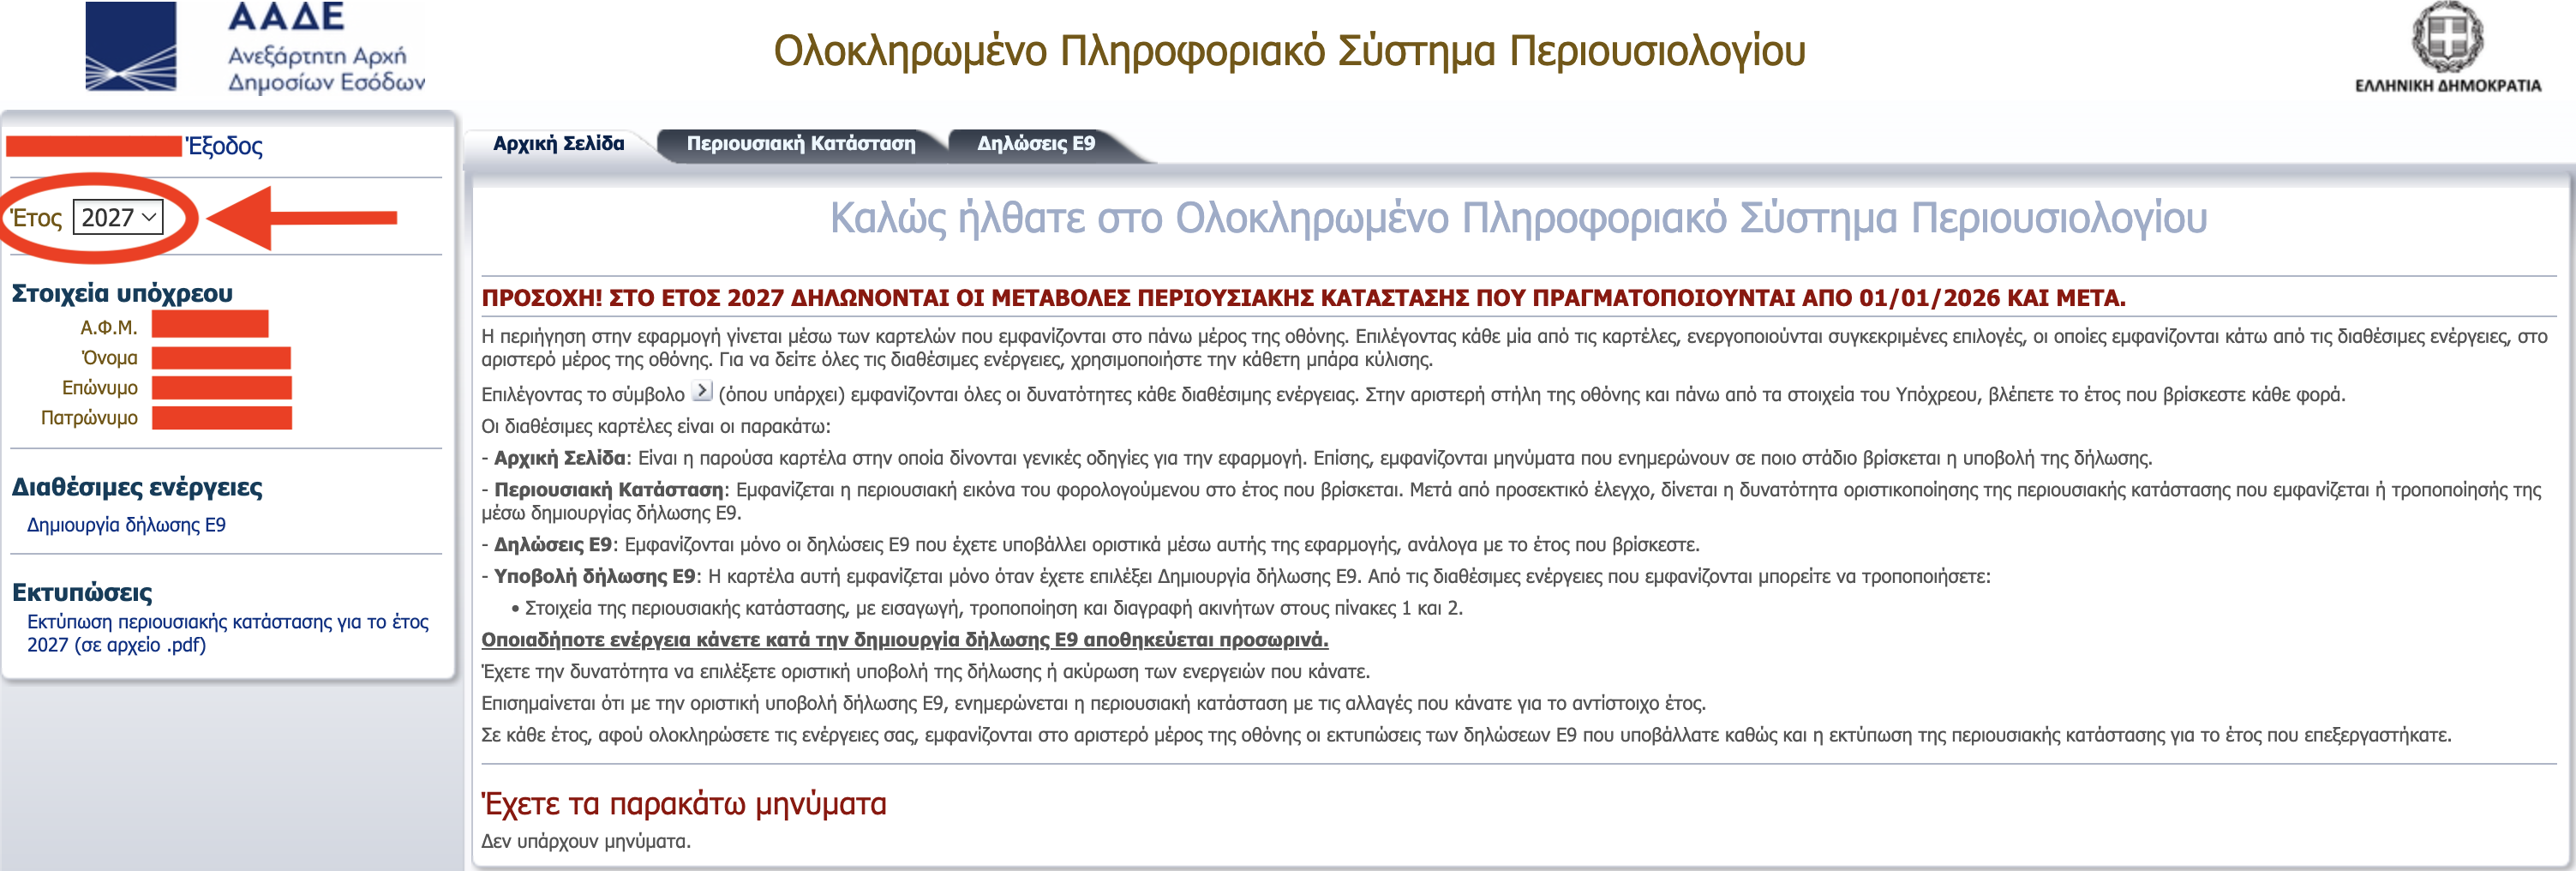The image size is (2576, 871).
Task: Open Εκτύπωση περιουσιακής κατάστασης 2027 pdf link
Action: click(227, 633)
